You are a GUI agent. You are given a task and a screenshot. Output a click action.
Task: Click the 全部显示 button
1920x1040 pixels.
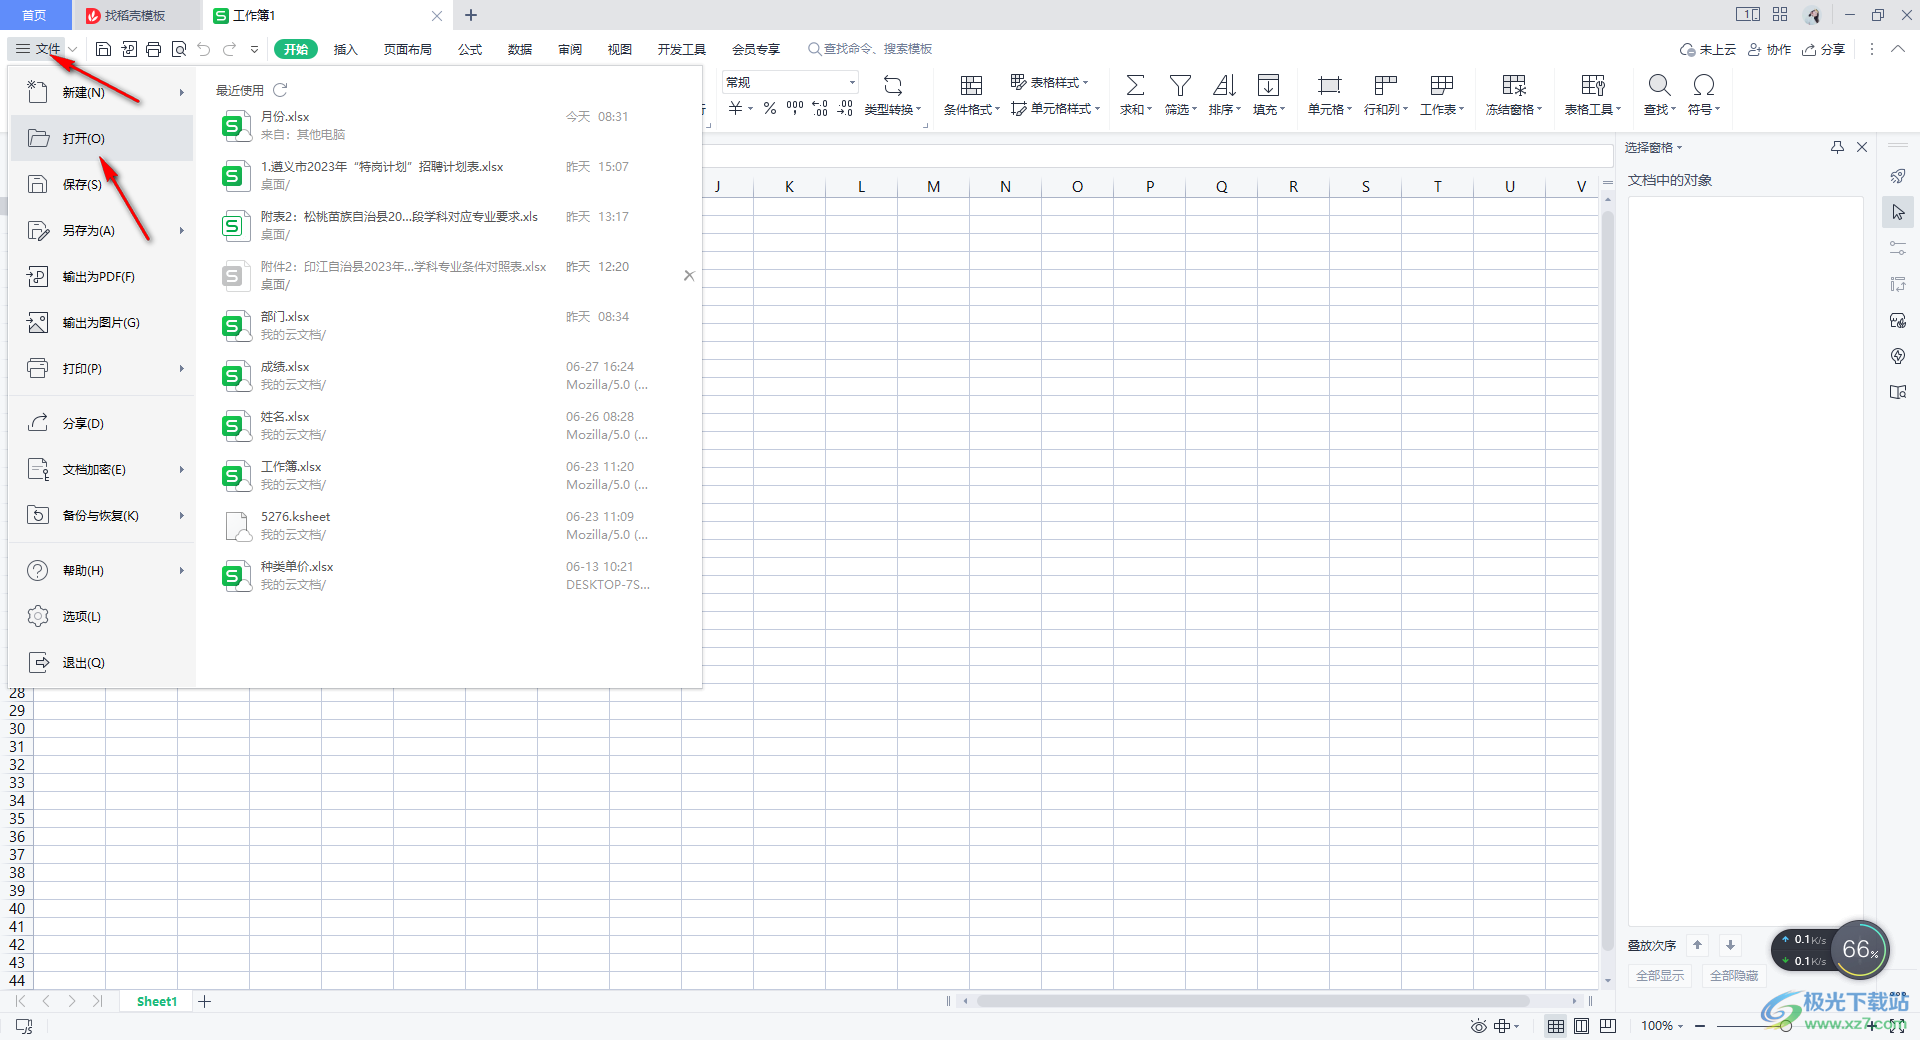[1660, 975]
